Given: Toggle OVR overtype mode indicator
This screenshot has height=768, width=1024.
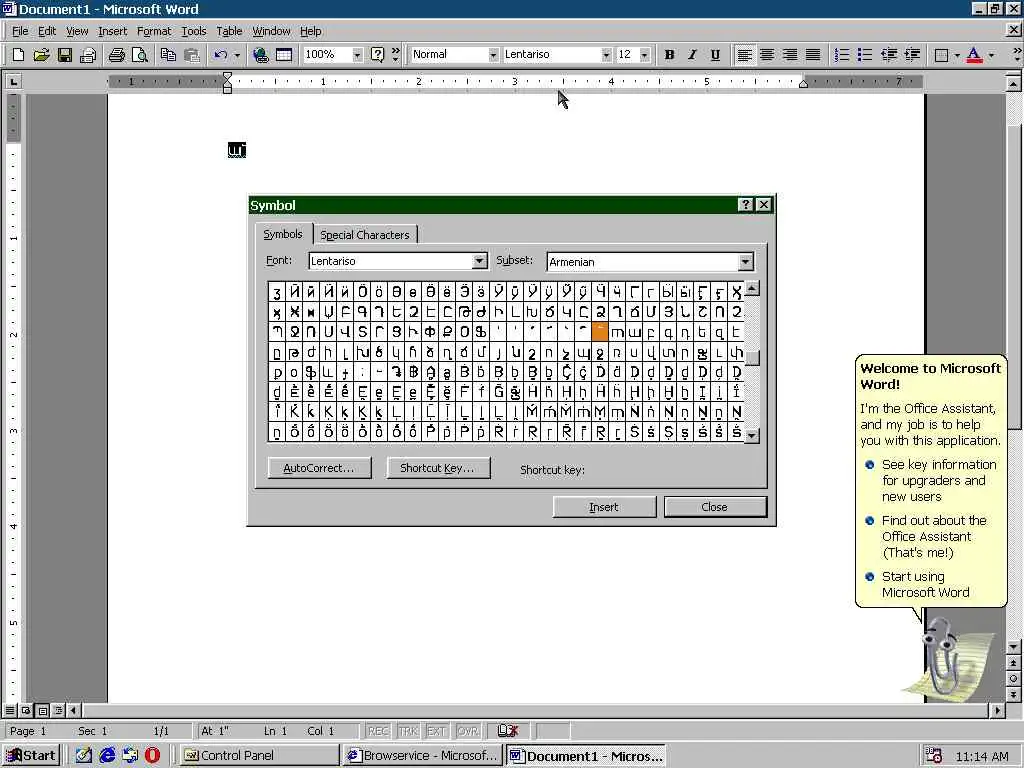Looking at the screenshot, I should point(468,731).
